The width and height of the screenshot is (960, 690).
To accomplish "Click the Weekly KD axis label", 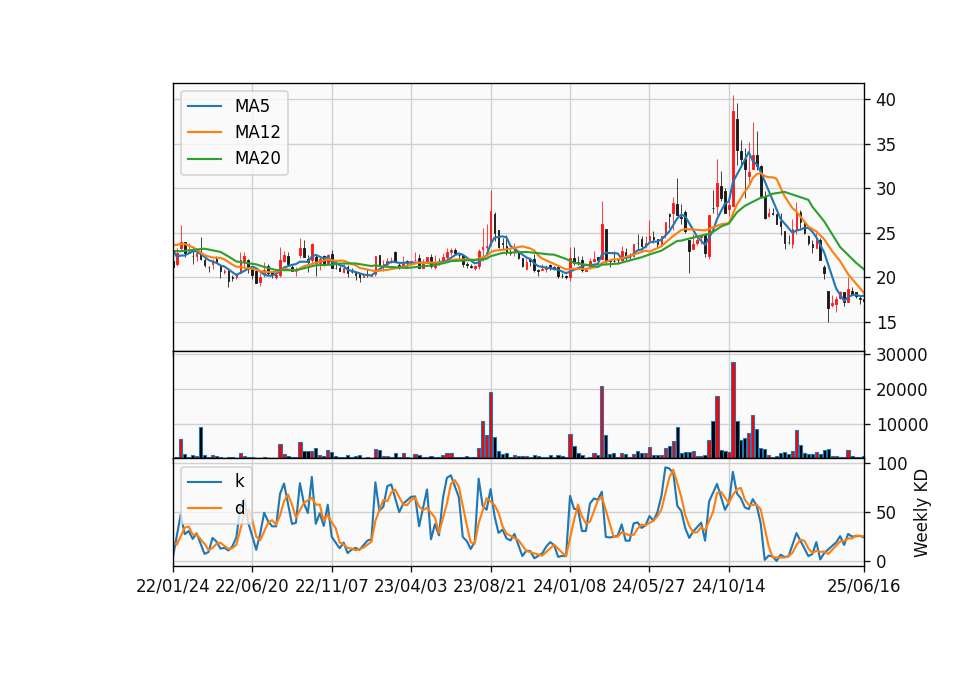I will click(921, 513).
